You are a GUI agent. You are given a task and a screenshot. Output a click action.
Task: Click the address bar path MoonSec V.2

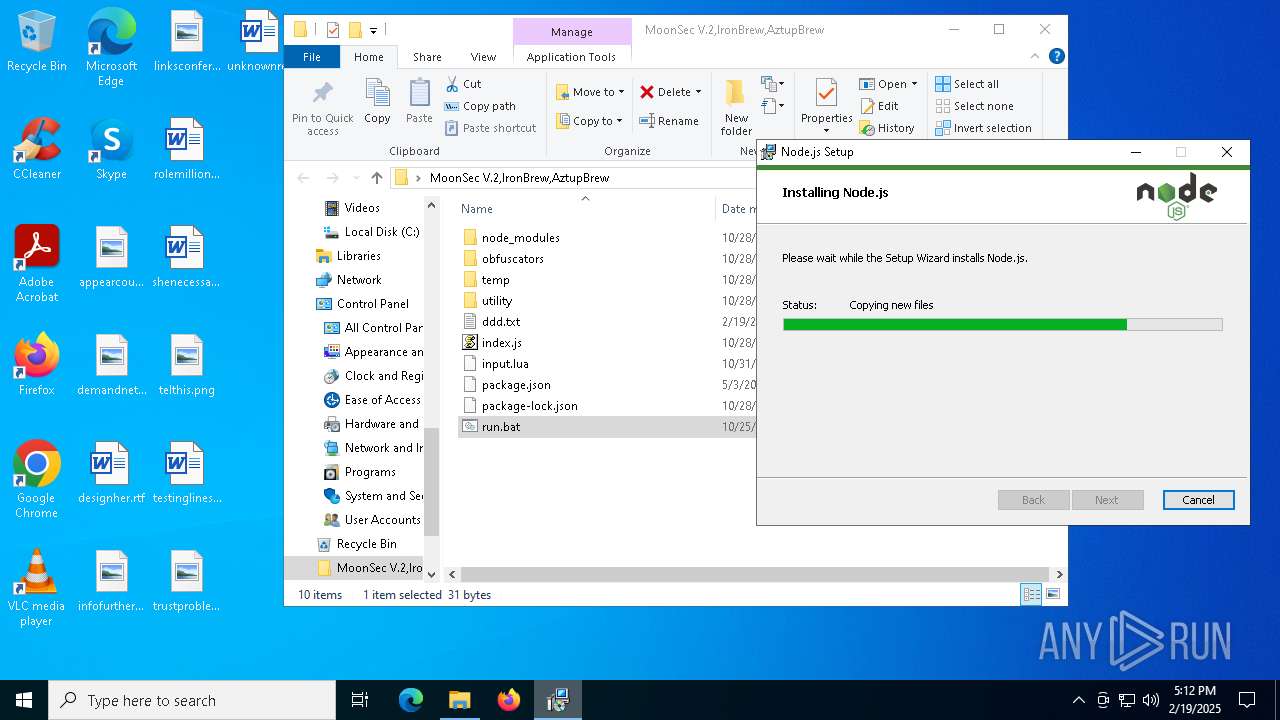[519, 178]
